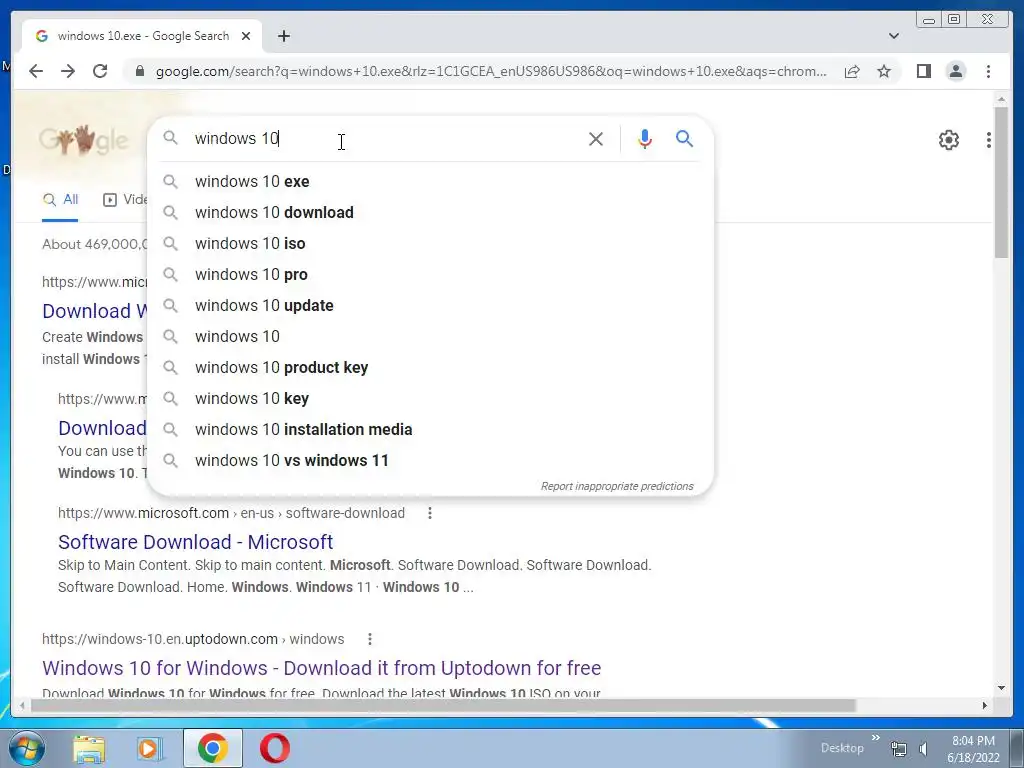The height and width of the screenshot is (768, 1024).
Task: Open the taskbar clock showing 8:04 PM
Action: tap(973, 749)
